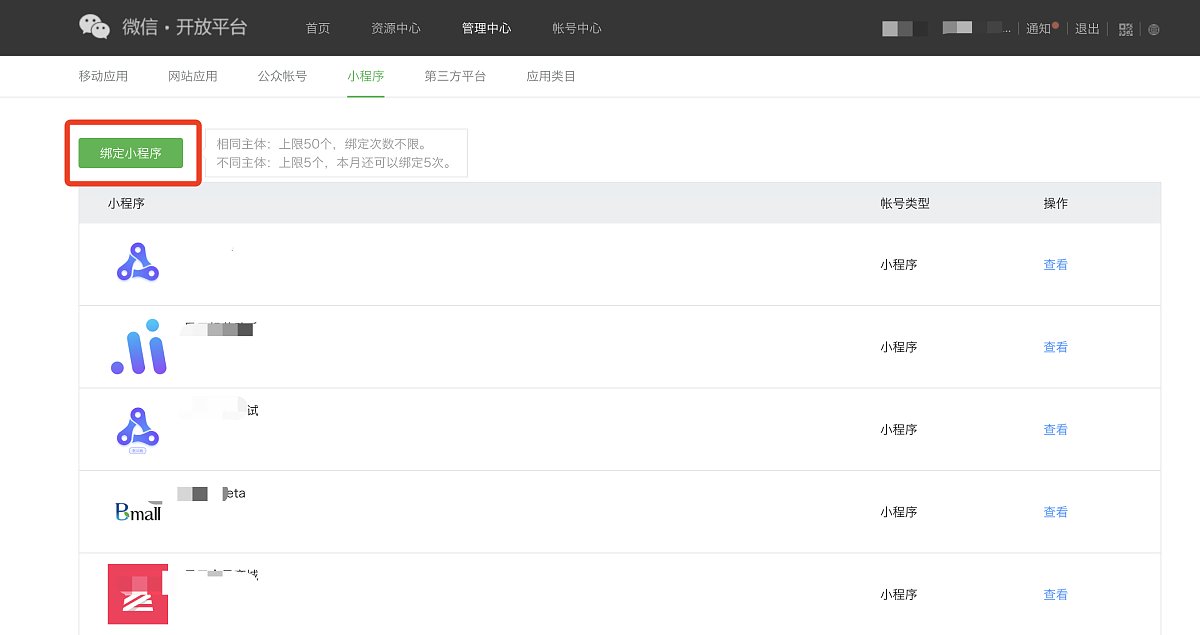Click the 帐号类型 column header

pos(905,203)
